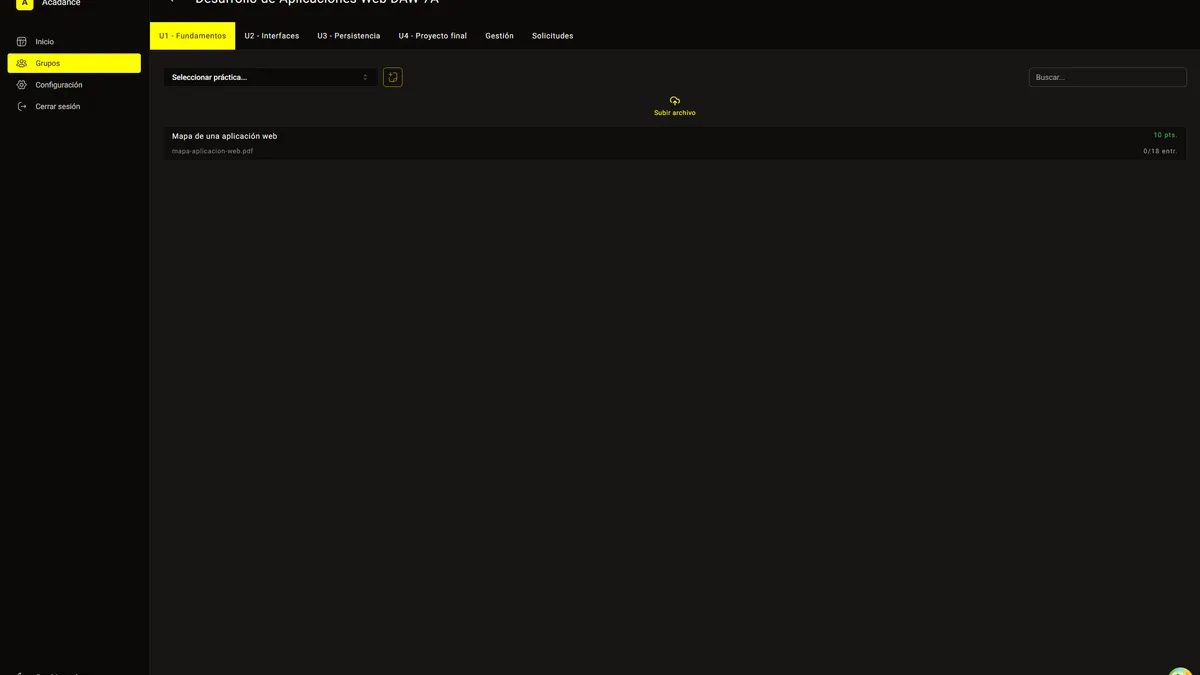Click the Grupos people icon
Image resolution: width=1200 pixels, height=675 pixels.
point(22,63)
